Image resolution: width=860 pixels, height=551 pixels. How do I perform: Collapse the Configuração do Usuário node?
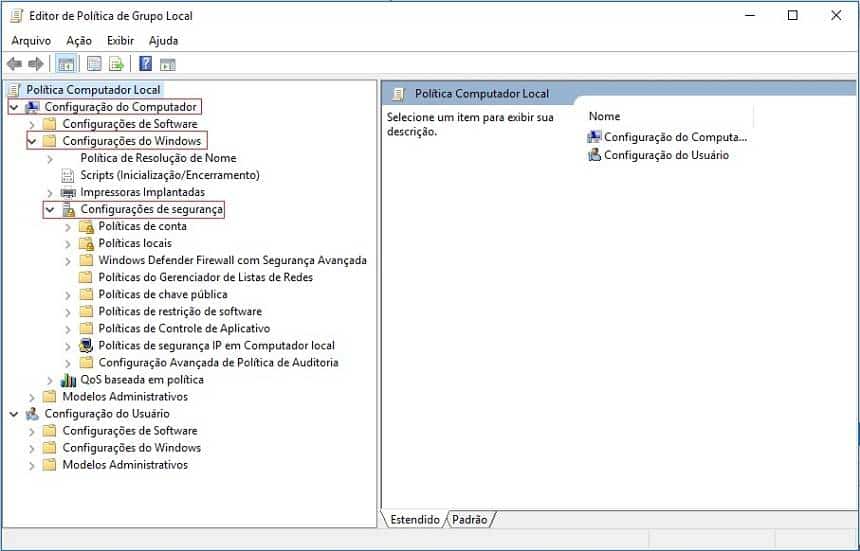pyautogui.click(x=14, y=414)
